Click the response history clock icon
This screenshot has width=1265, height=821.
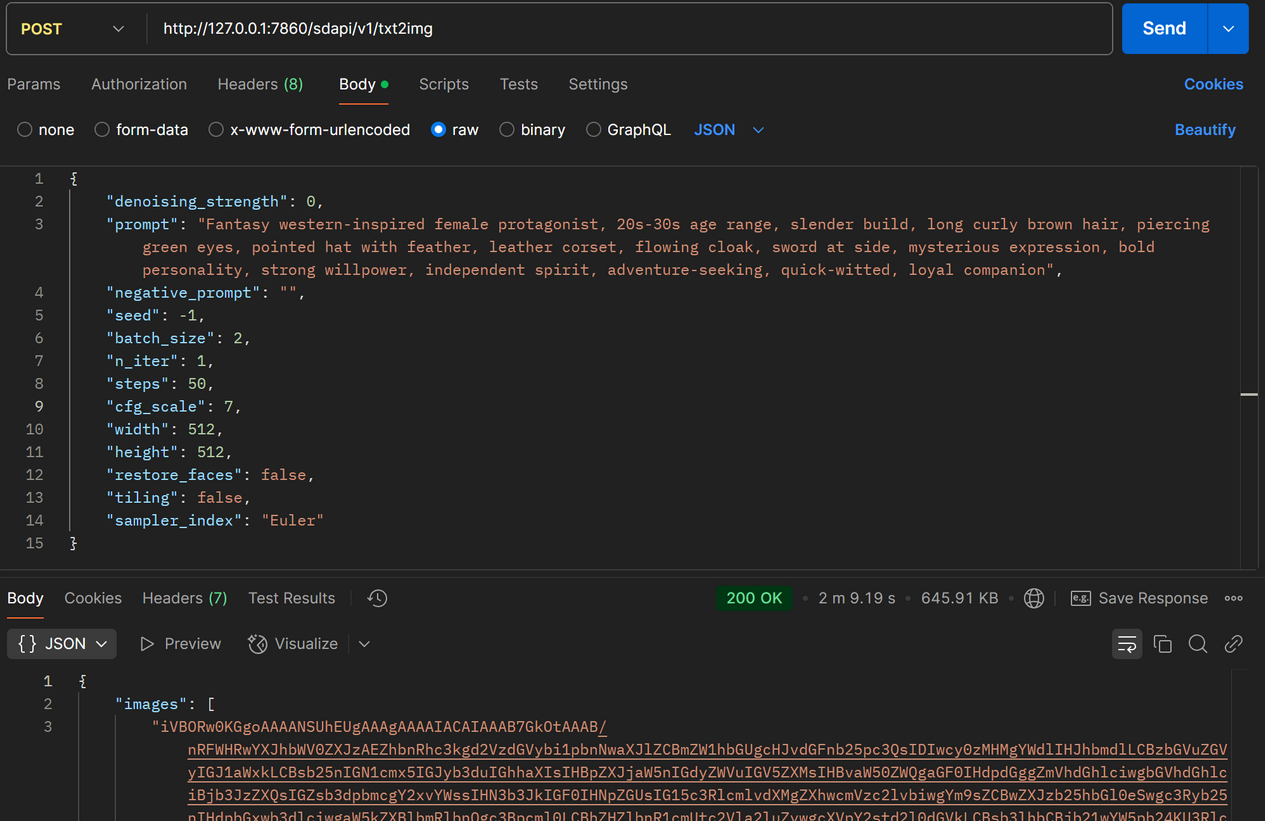[377, 598]
